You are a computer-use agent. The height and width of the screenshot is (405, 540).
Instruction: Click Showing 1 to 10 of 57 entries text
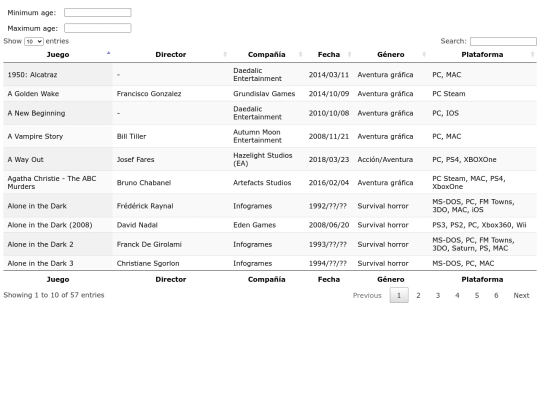click(54, 295)
